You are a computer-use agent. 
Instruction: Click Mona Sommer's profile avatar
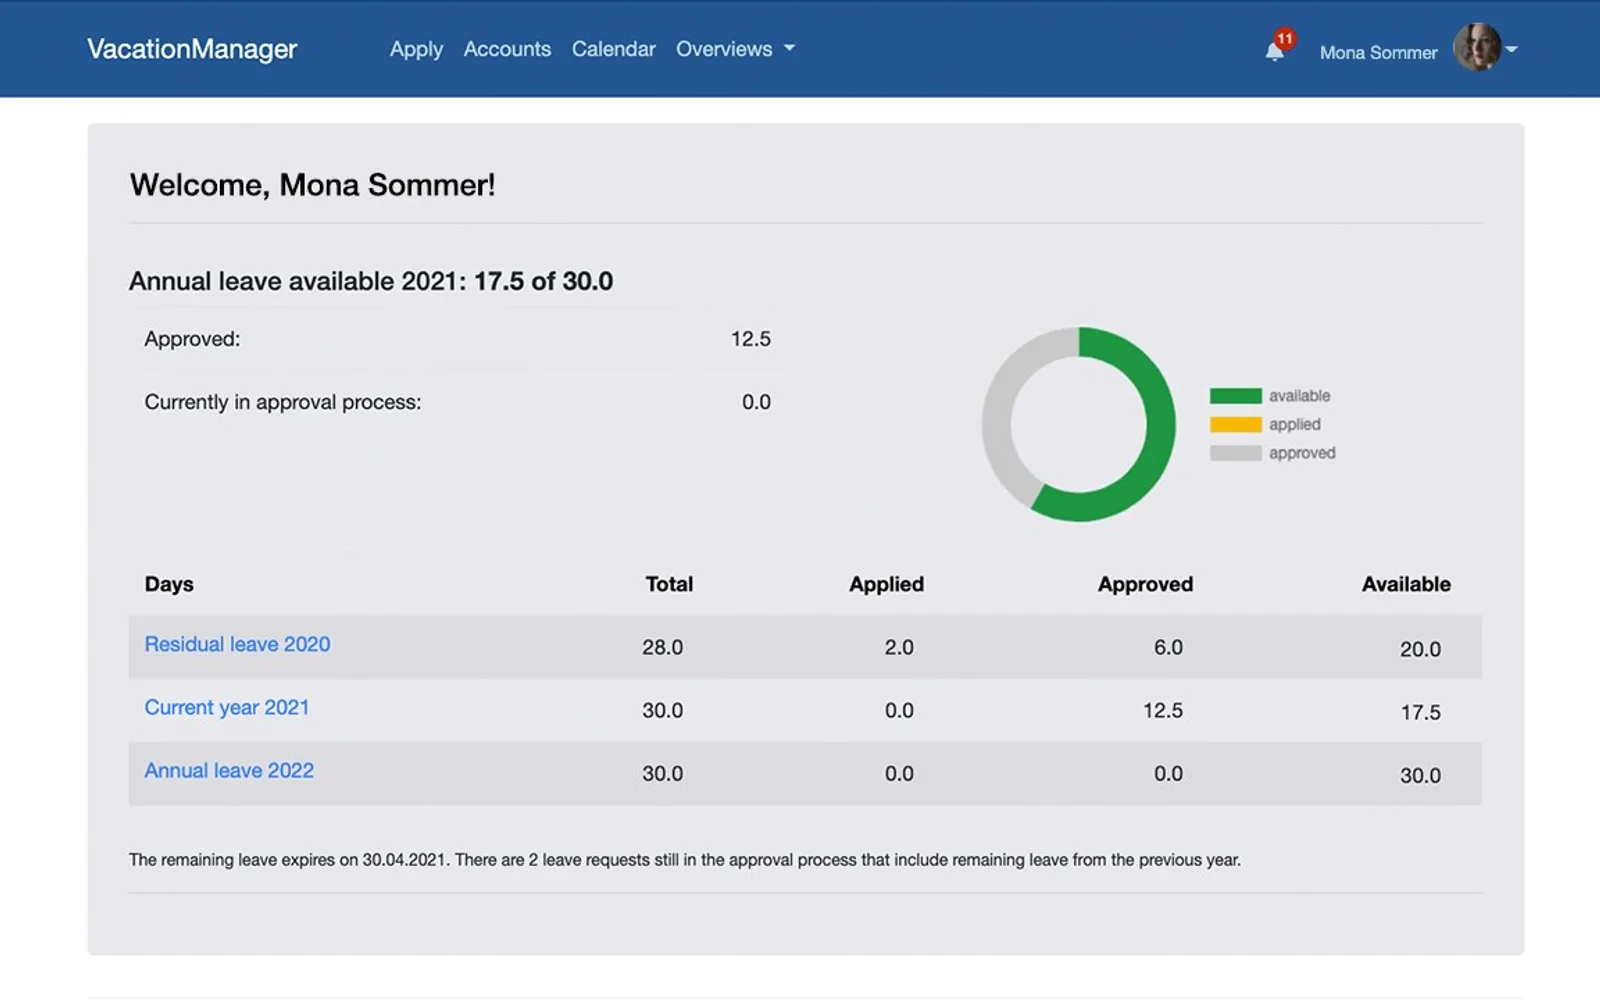(x=1477, y=48)
